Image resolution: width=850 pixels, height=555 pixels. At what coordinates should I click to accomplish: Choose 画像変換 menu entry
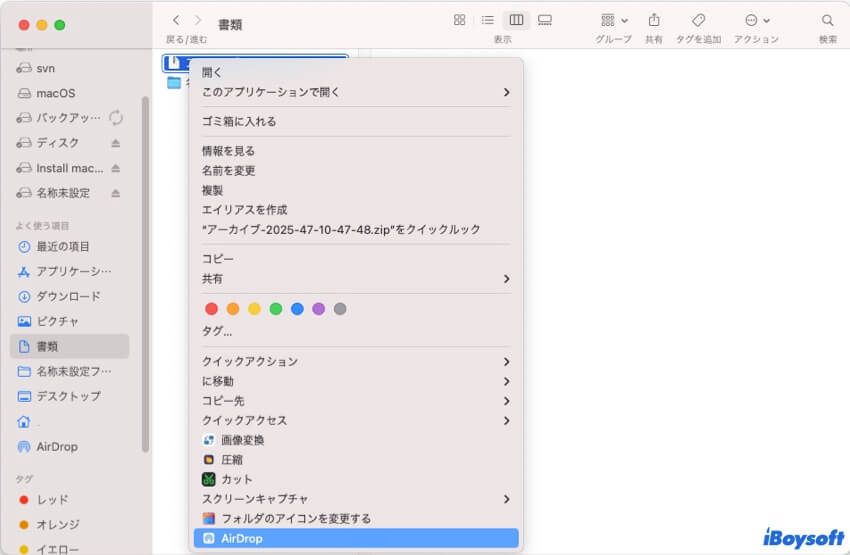356,440
